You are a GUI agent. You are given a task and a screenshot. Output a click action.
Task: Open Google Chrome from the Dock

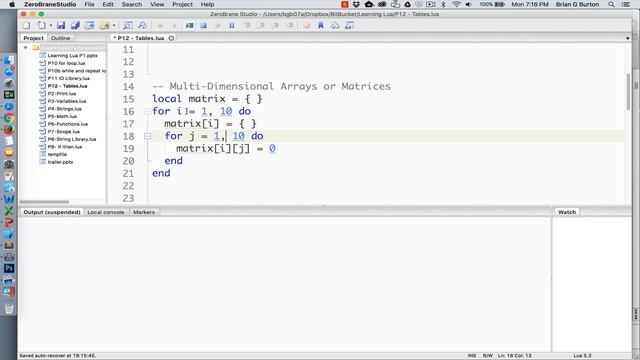[x=9, y=118]
